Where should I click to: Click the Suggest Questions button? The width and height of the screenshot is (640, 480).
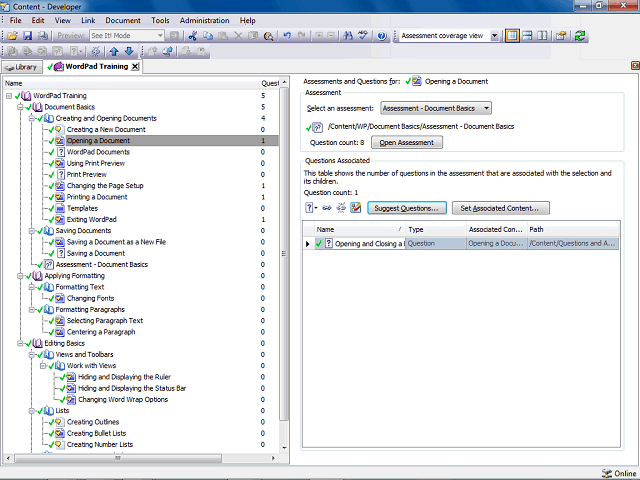click(407, 208)
